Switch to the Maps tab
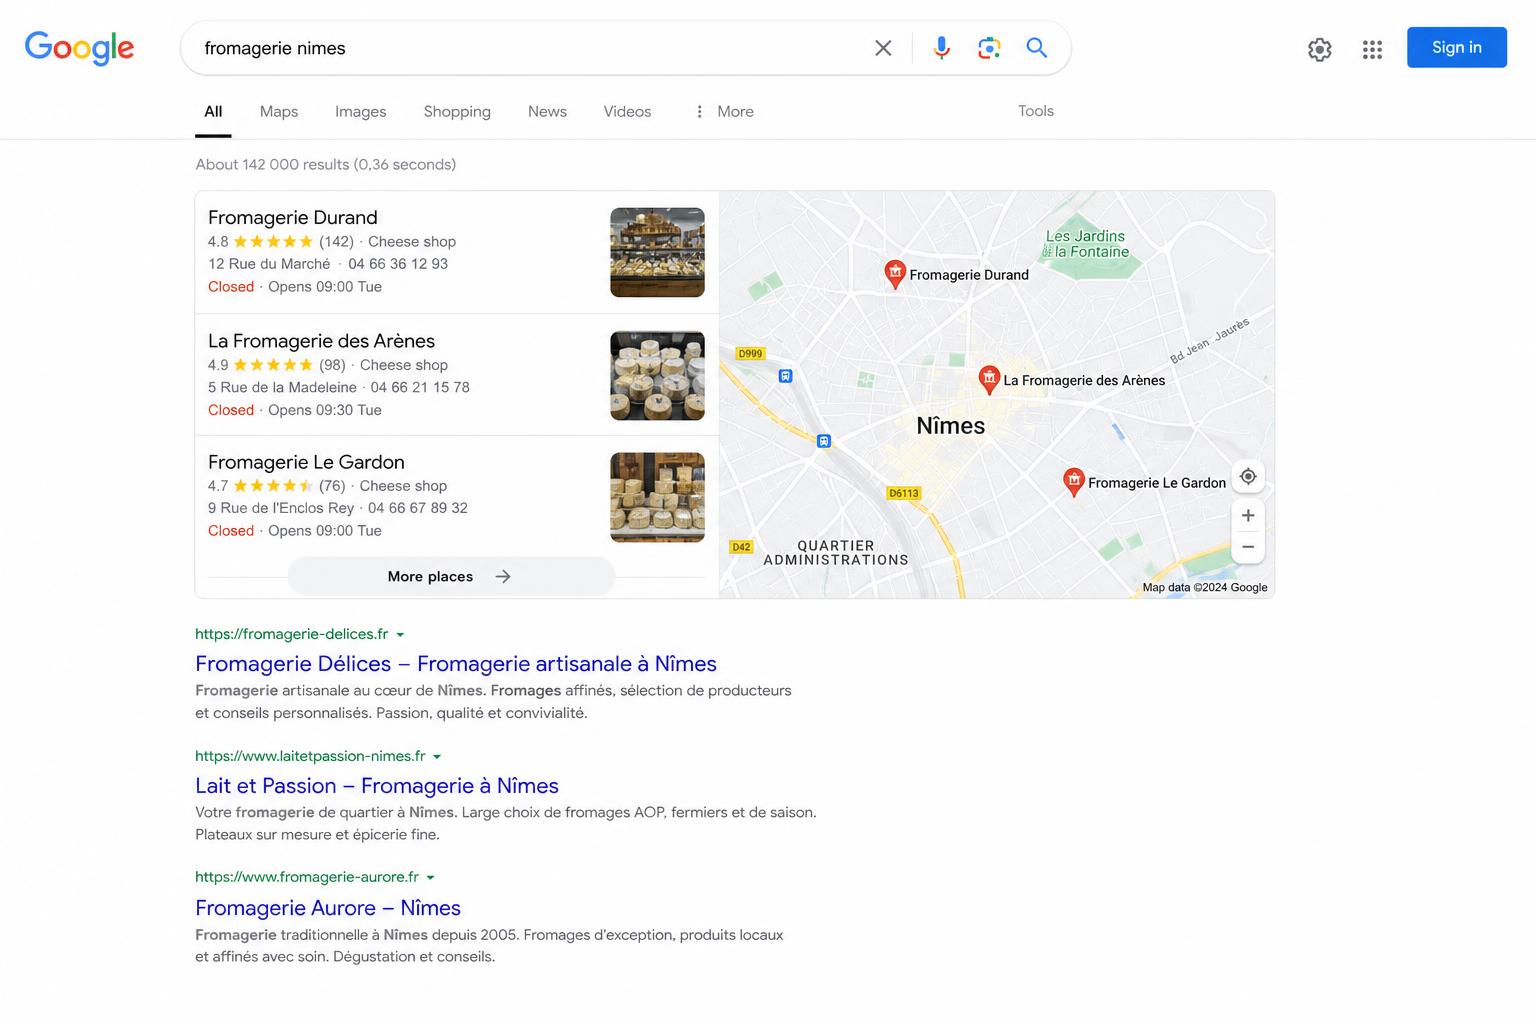This screenshot has width=1536, height=1024. tap(279, 112)
